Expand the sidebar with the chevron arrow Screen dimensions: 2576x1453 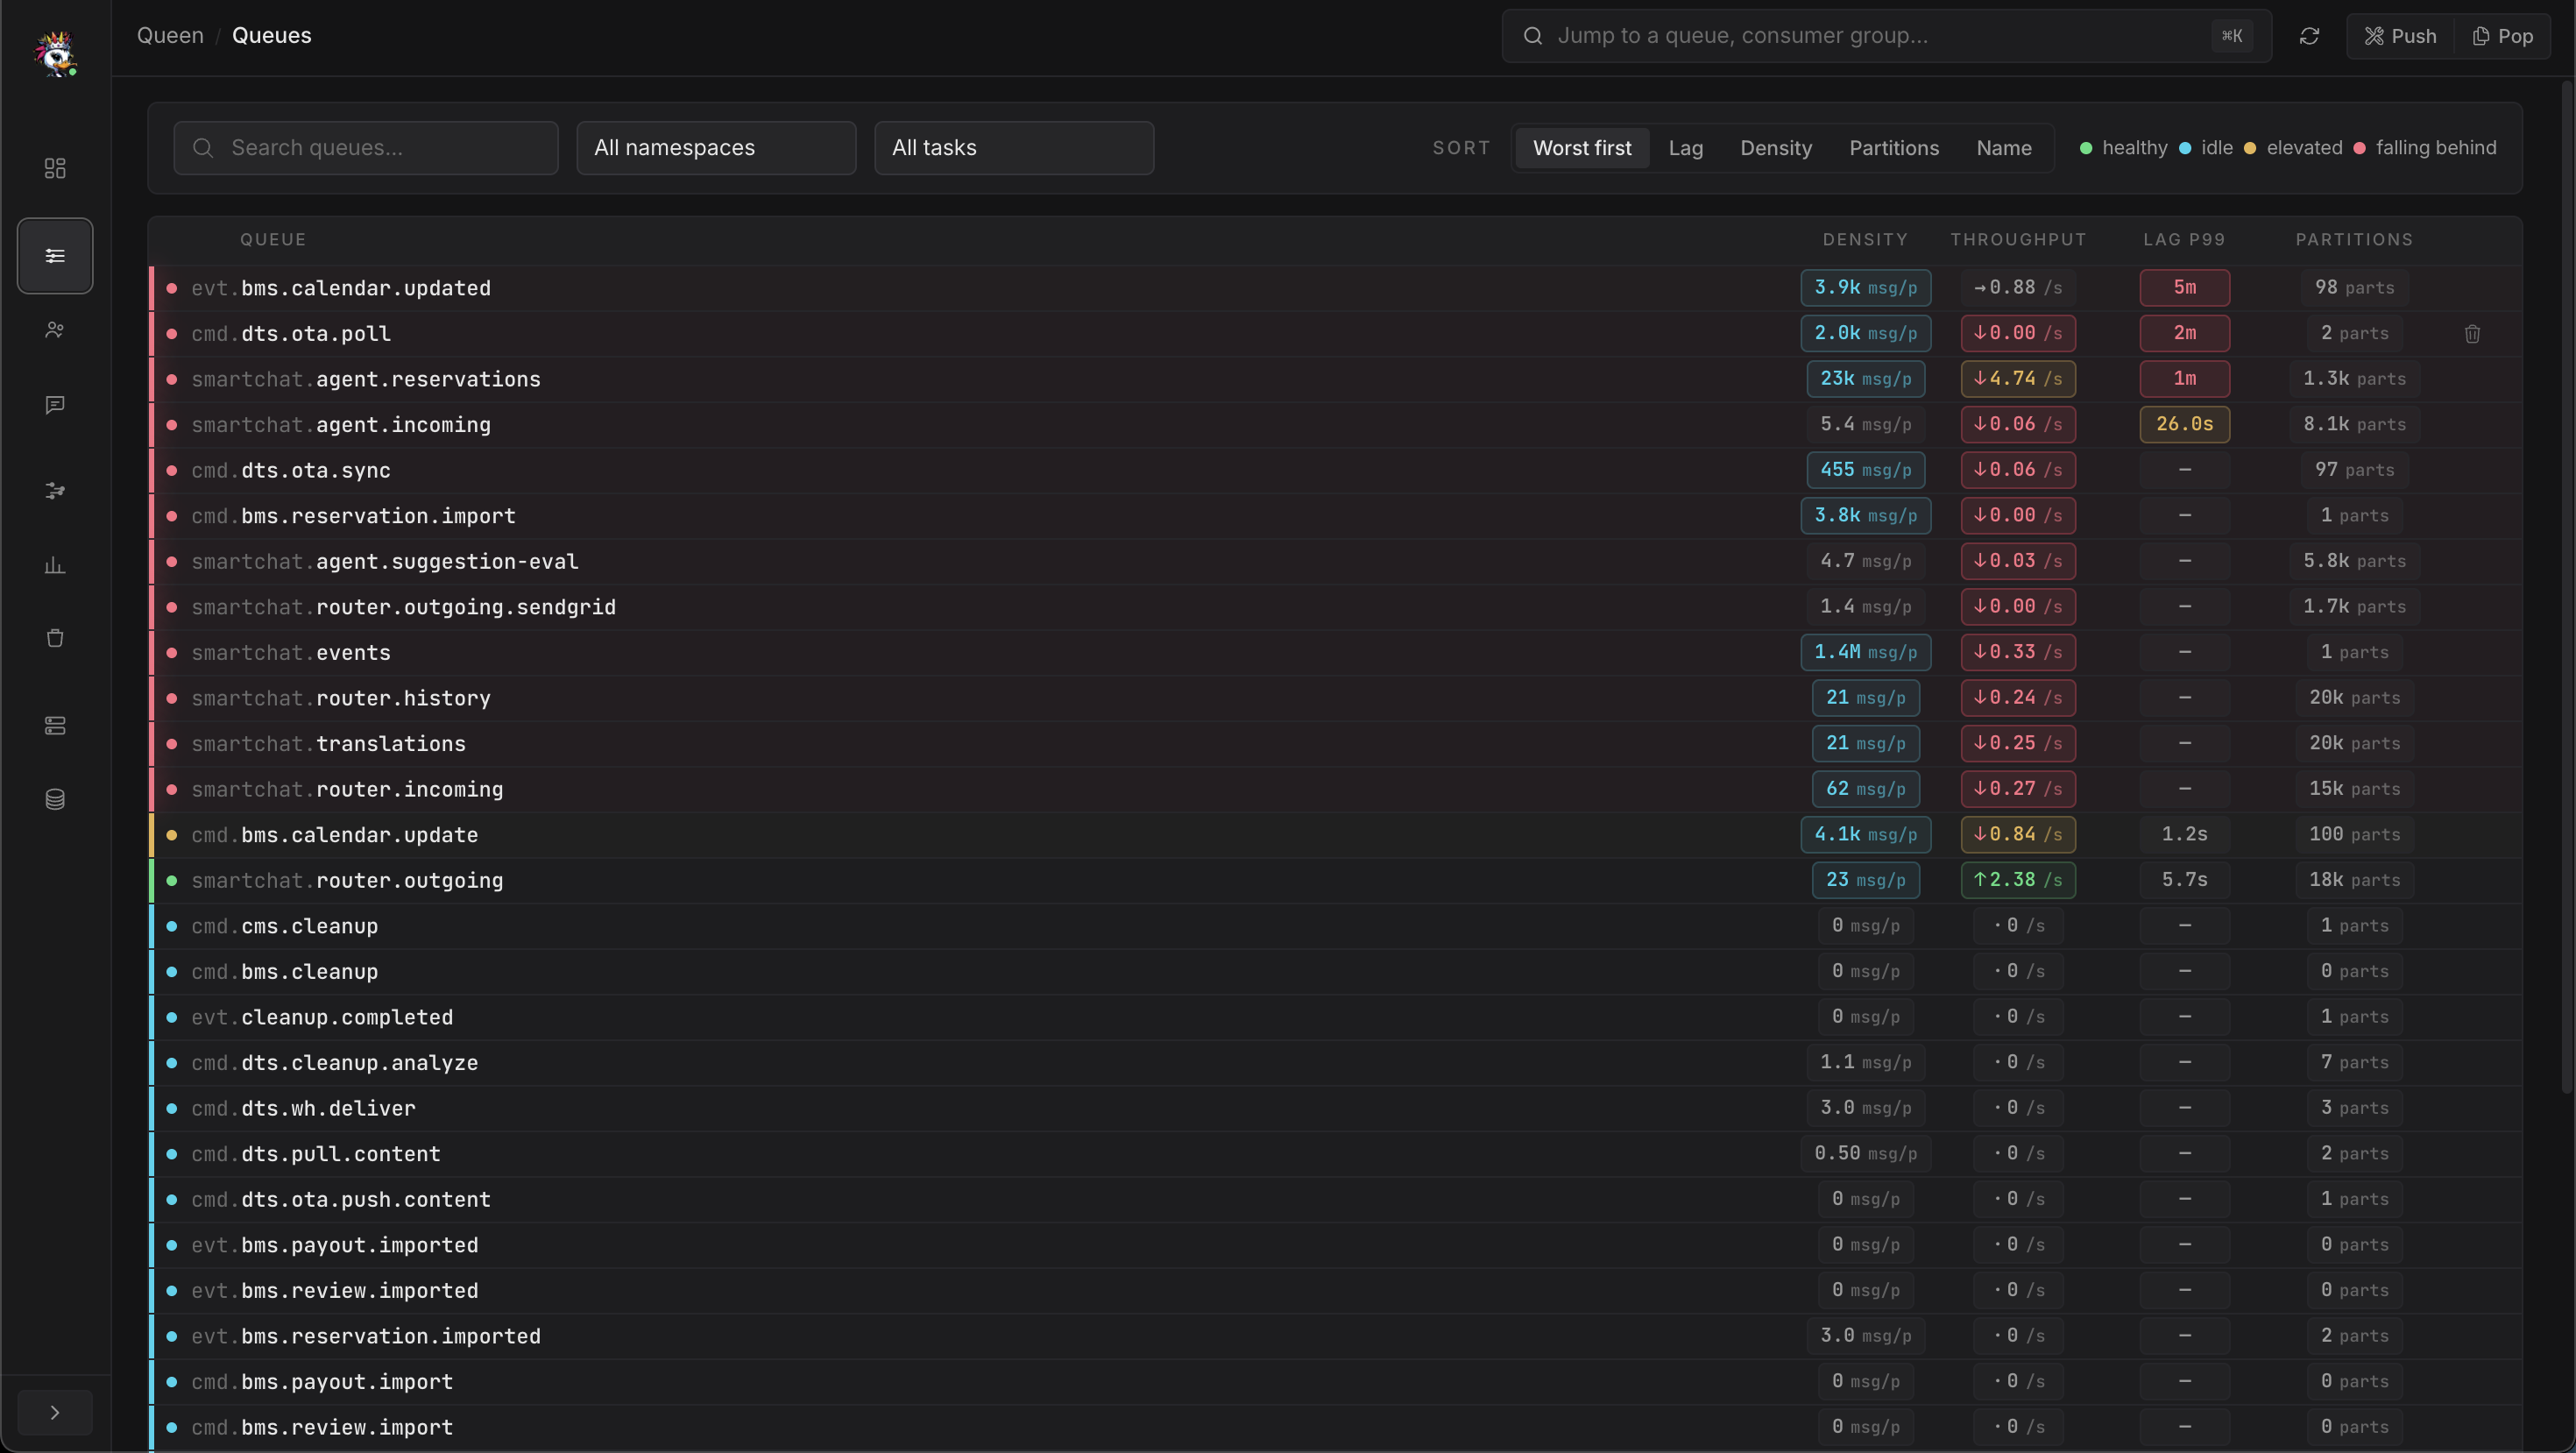(55, 1411)
